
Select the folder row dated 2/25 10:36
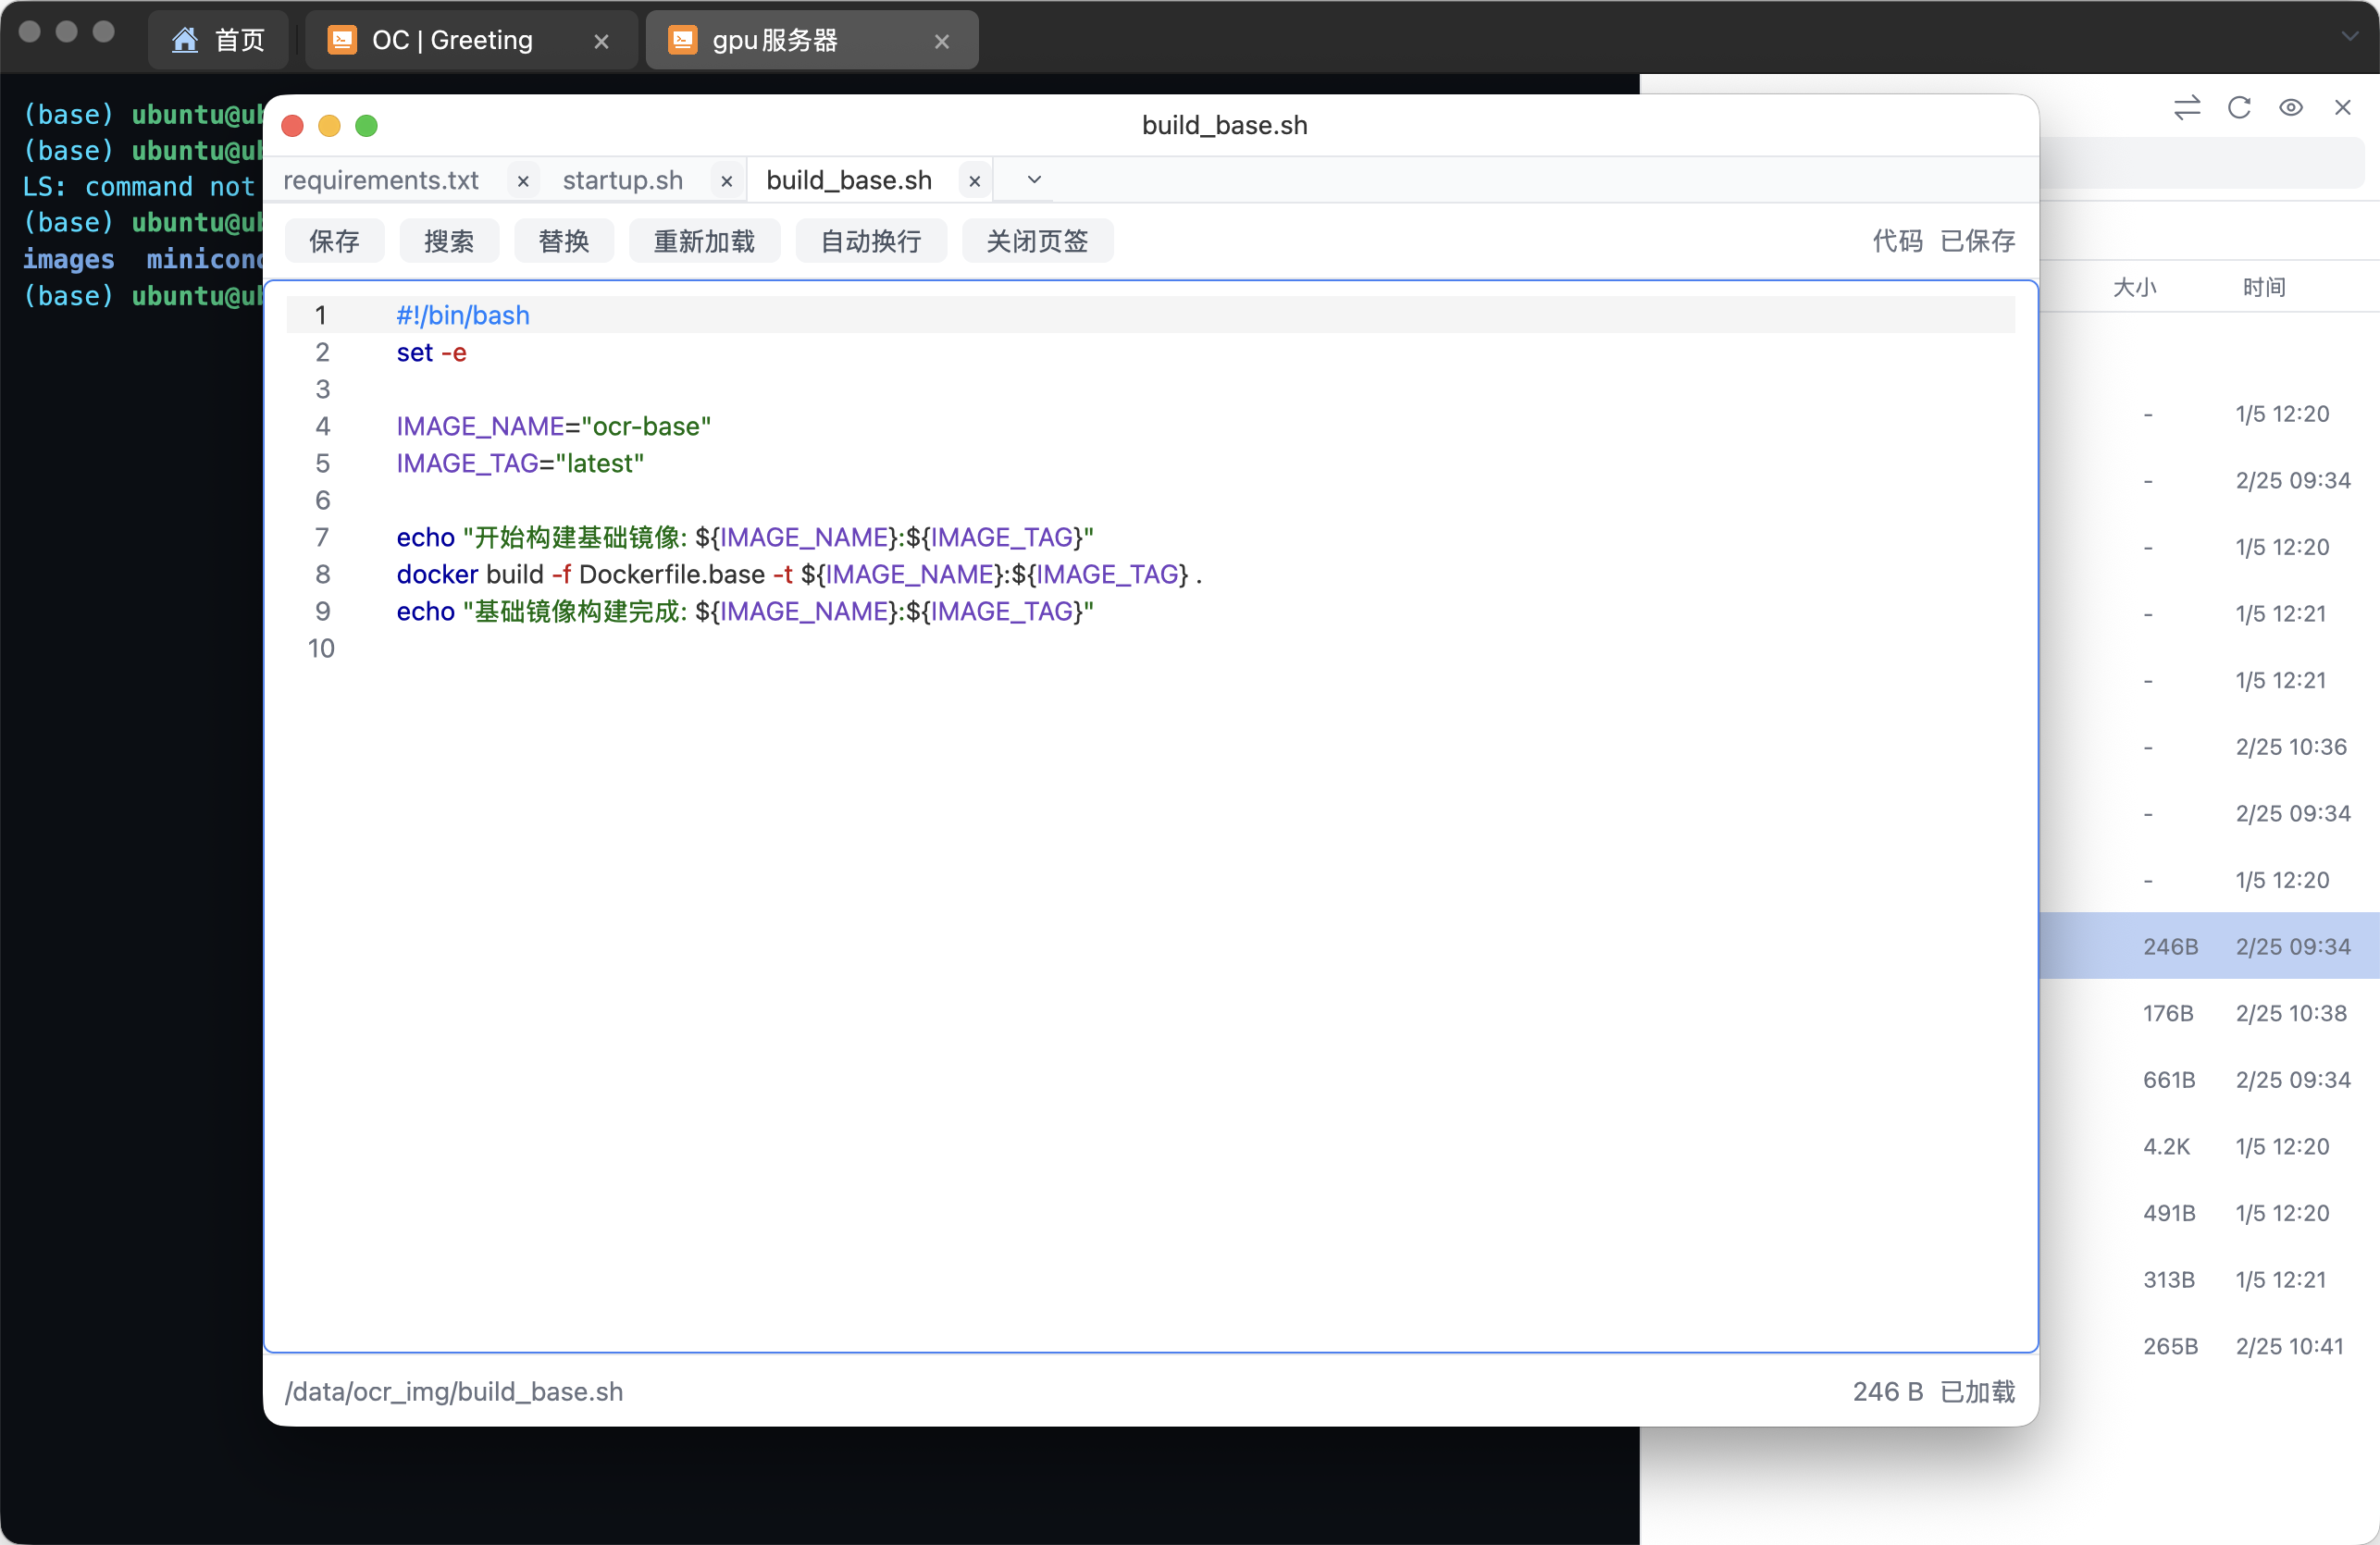pyautogui.click(x=2209, y=746)
